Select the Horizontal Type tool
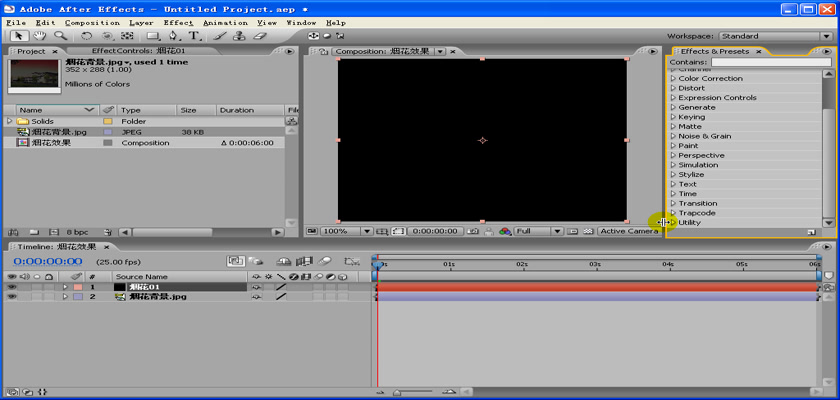 194,36
